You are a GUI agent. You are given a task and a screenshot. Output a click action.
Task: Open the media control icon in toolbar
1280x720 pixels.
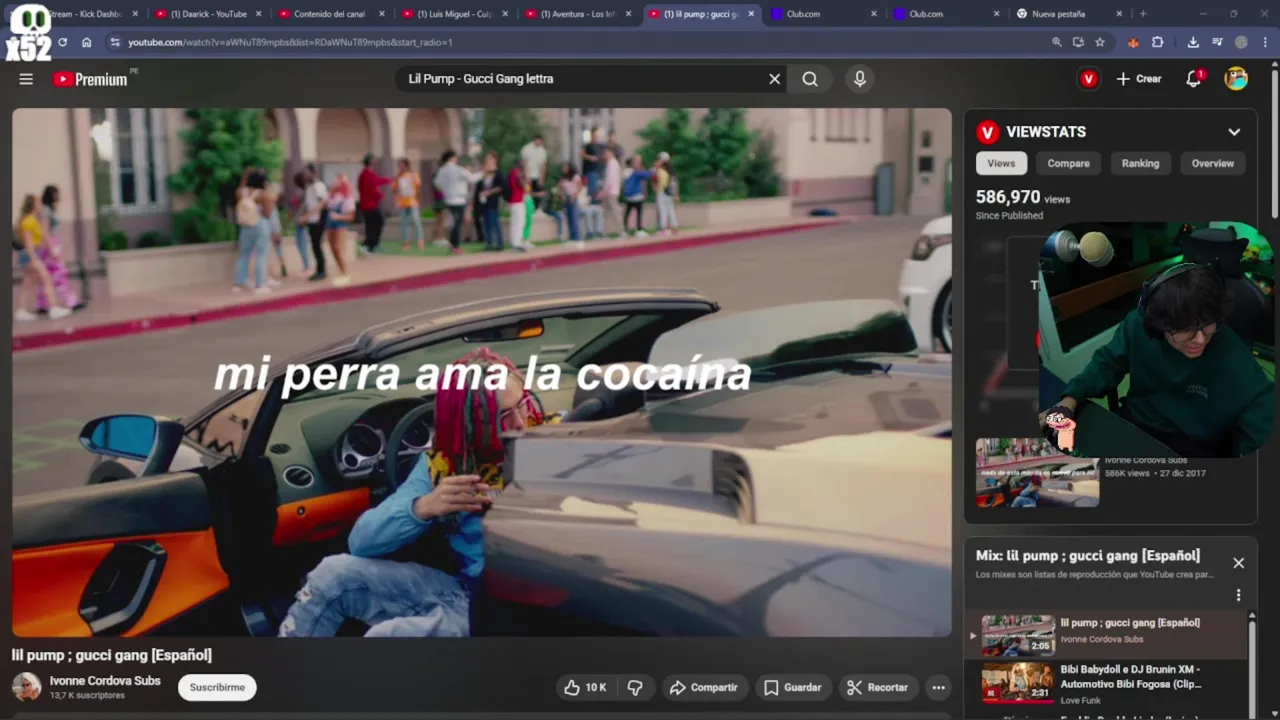pos(1217,42)
